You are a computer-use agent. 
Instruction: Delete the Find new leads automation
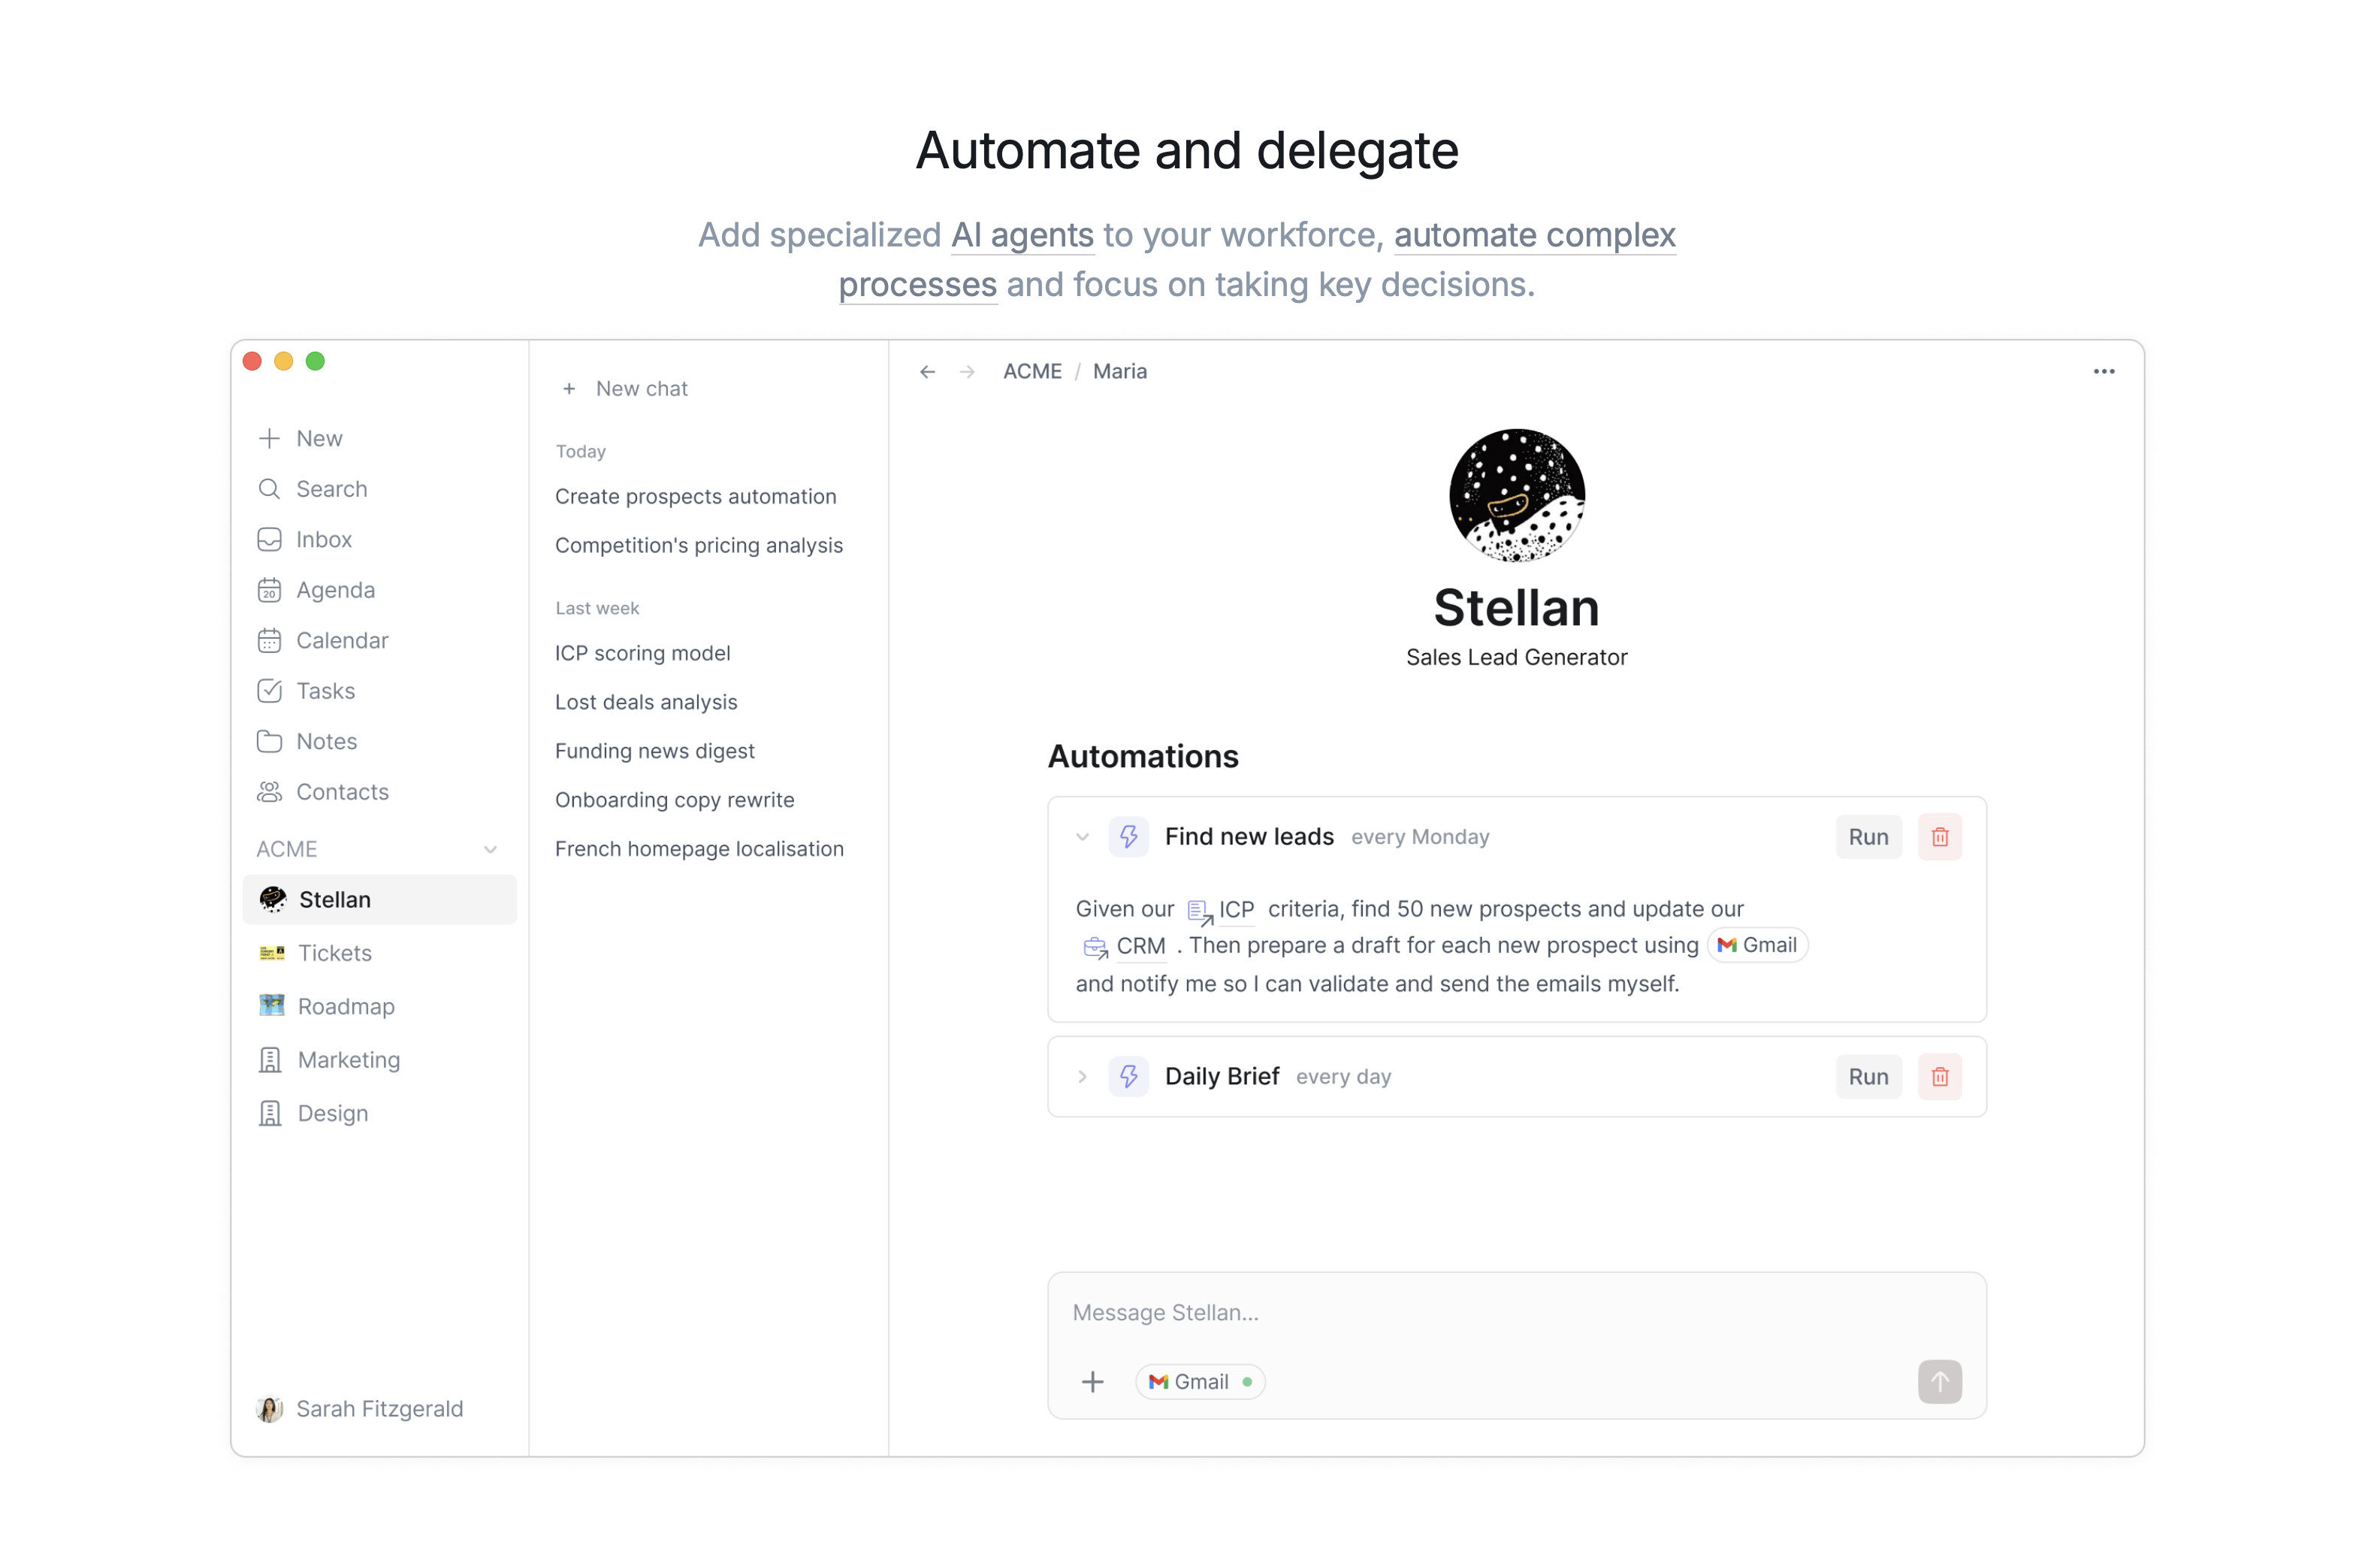1939,837
